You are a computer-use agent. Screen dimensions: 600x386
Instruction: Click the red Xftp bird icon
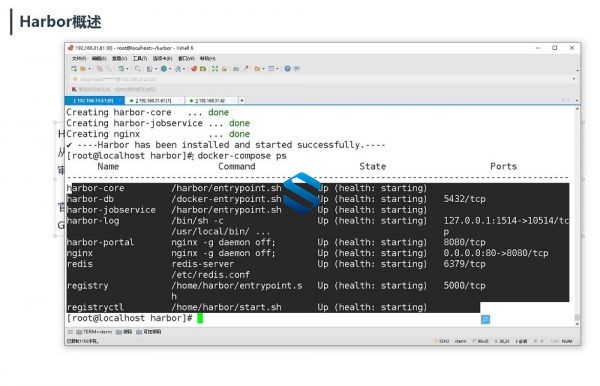point(194,69)
